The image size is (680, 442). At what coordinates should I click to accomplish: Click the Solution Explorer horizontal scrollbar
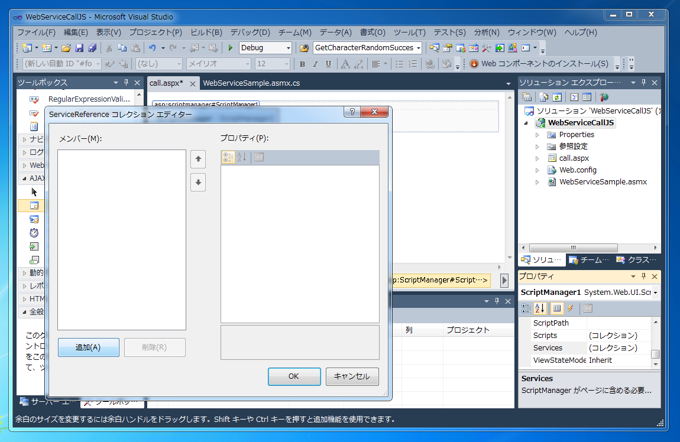coord(573,248)
